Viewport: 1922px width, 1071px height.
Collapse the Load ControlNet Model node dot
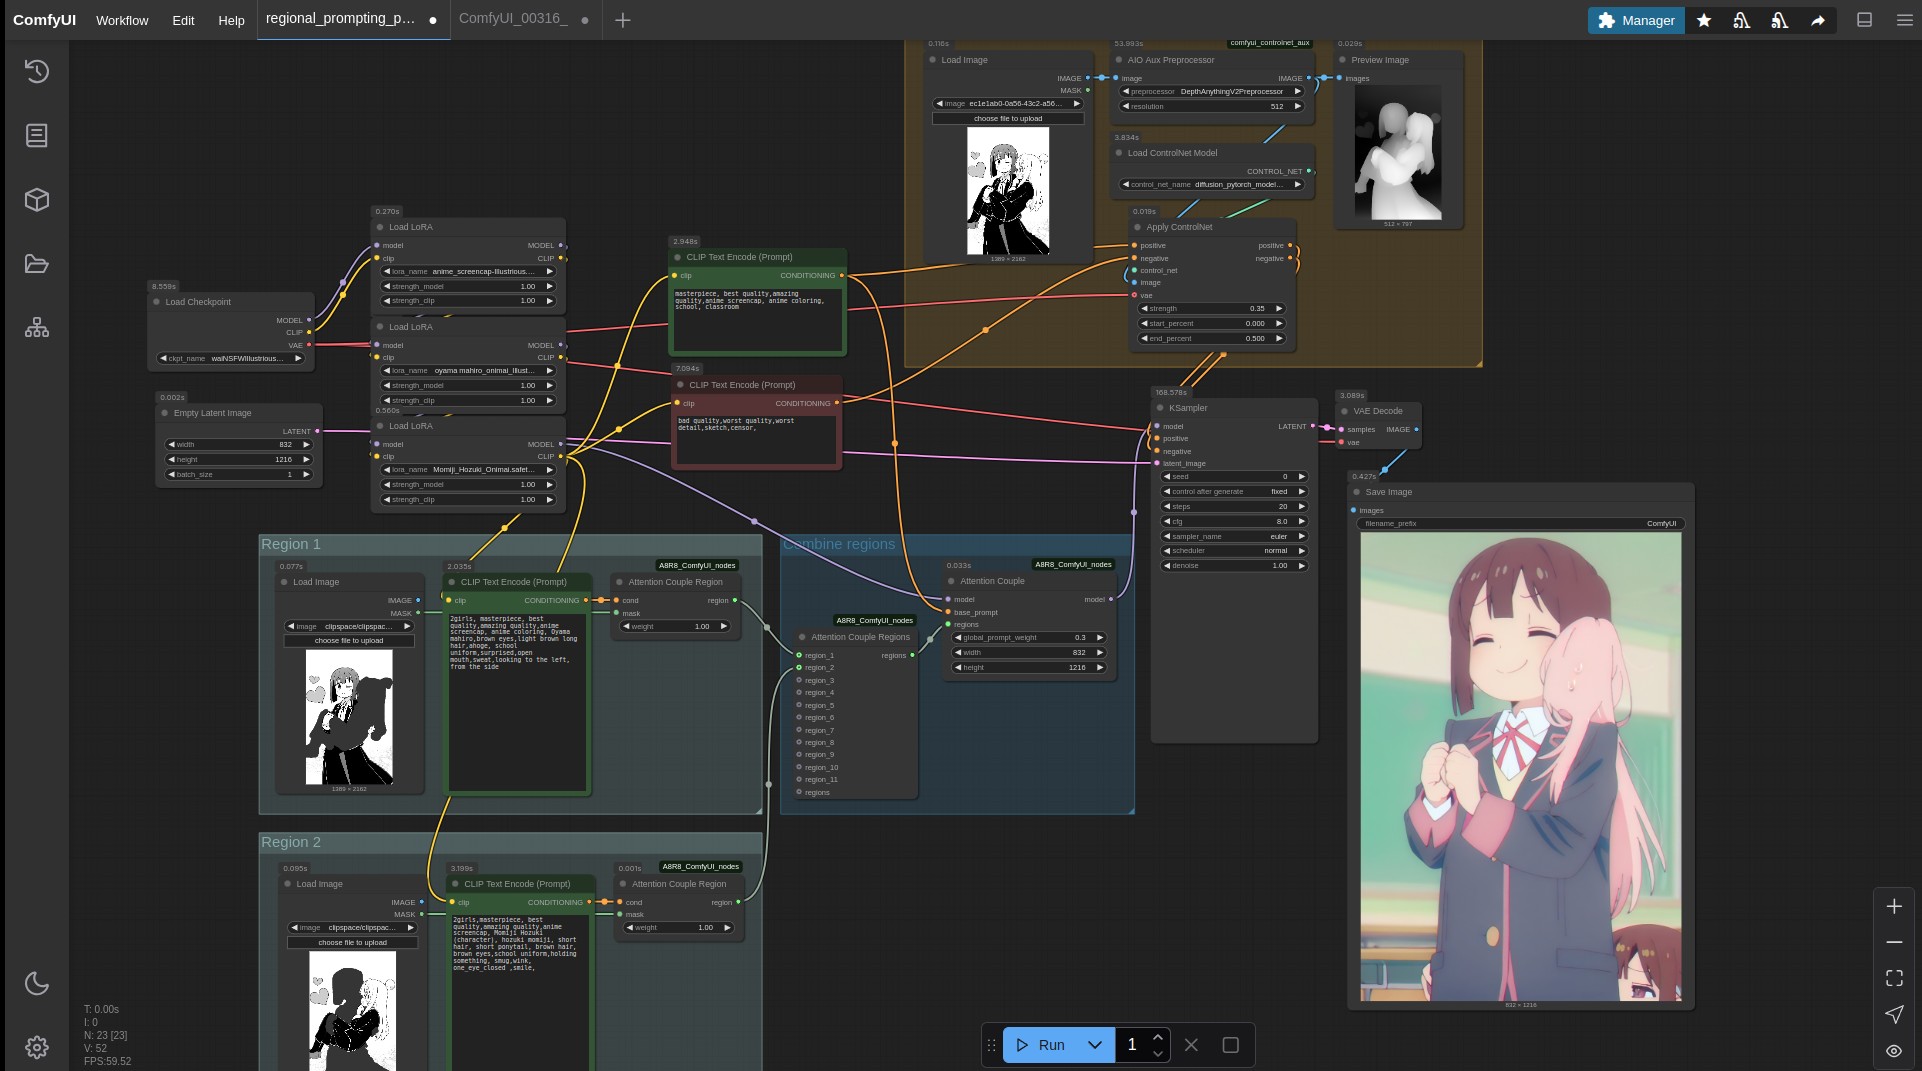(x=1119, y=153)
